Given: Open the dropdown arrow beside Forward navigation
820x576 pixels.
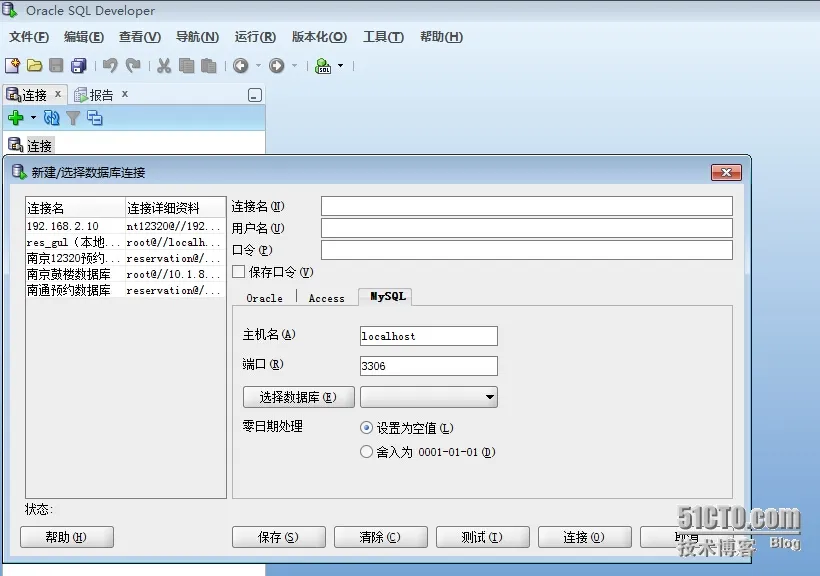Looking at the screenshot, I should click(294, 65).
